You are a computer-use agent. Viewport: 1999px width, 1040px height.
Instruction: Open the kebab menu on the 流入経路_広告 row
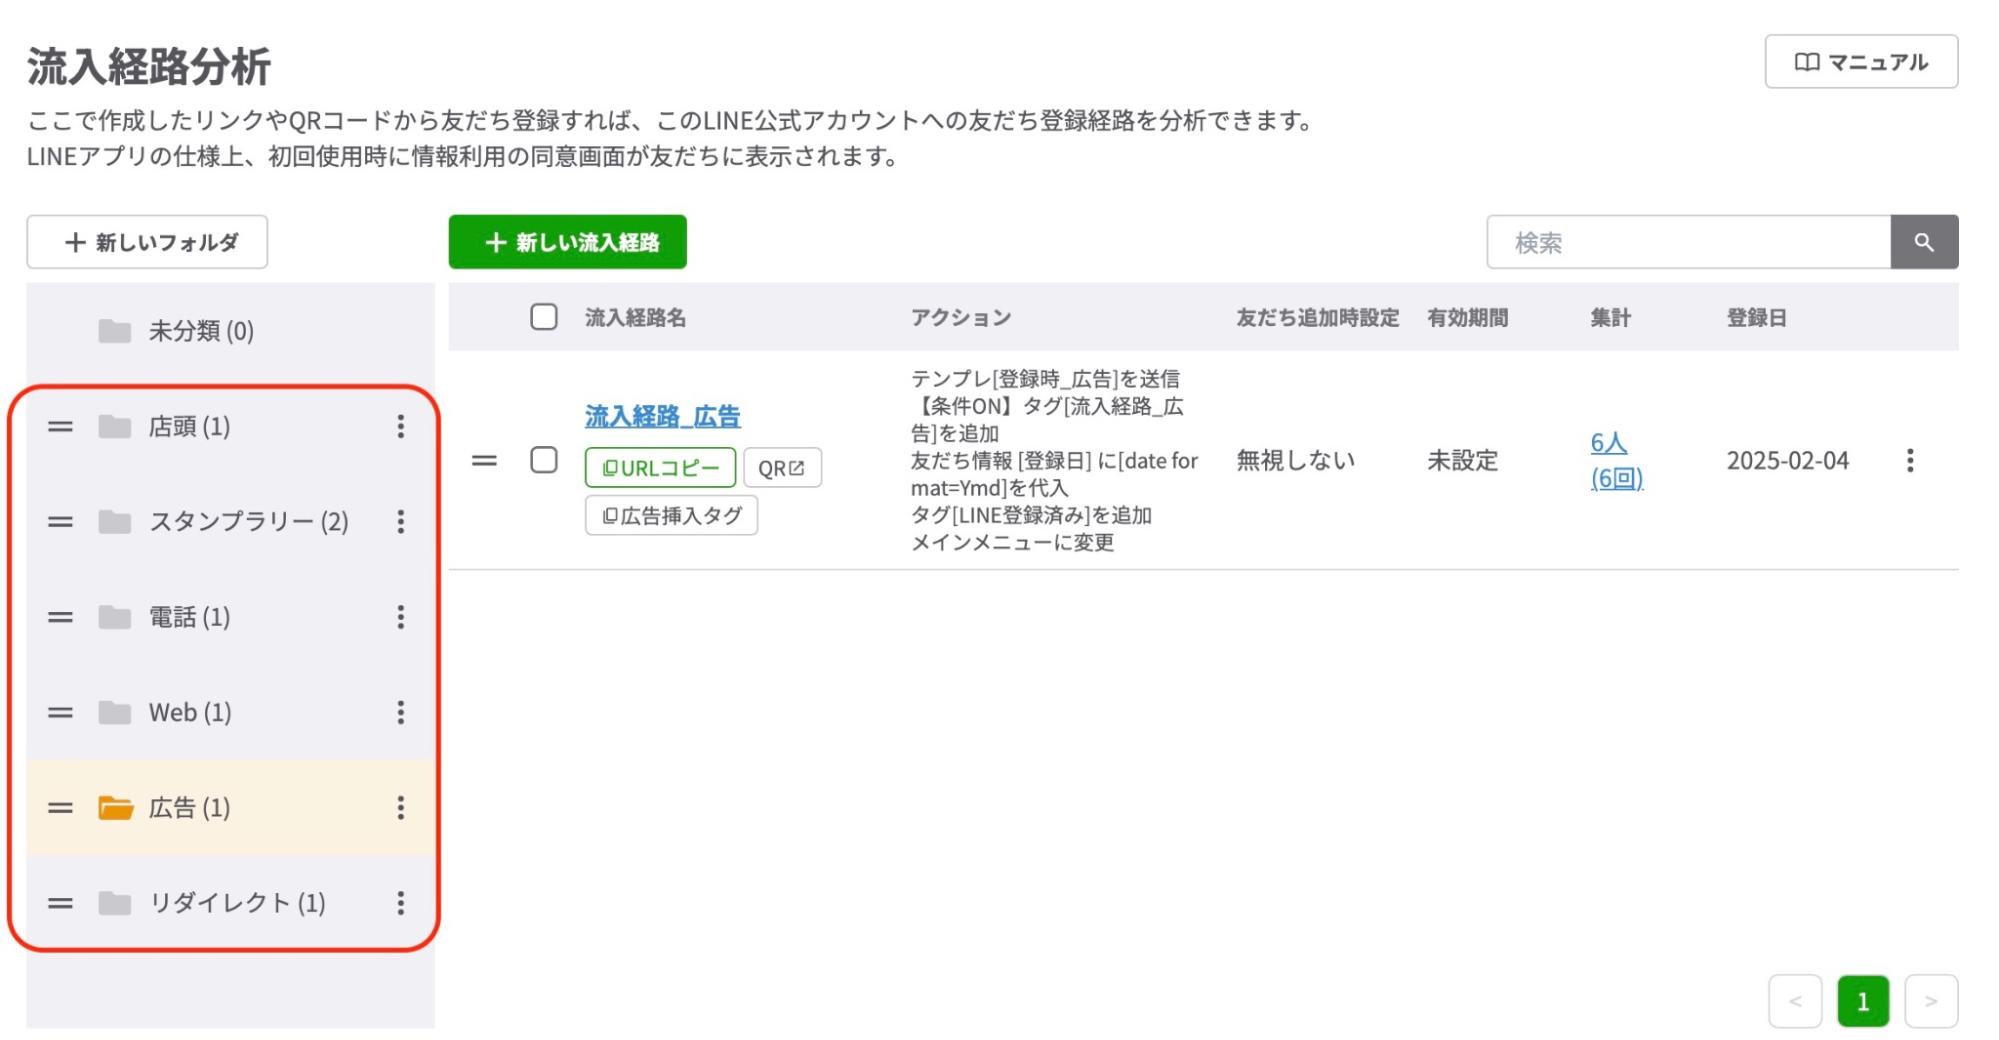(1911, 461)
